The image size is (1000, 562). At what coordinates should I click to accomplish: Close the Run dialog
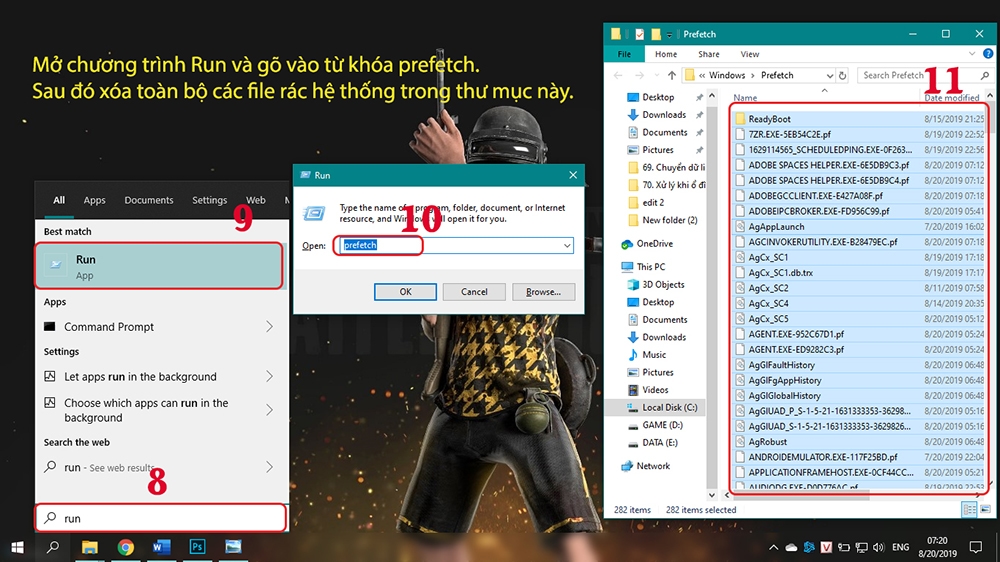pos(573,175)
